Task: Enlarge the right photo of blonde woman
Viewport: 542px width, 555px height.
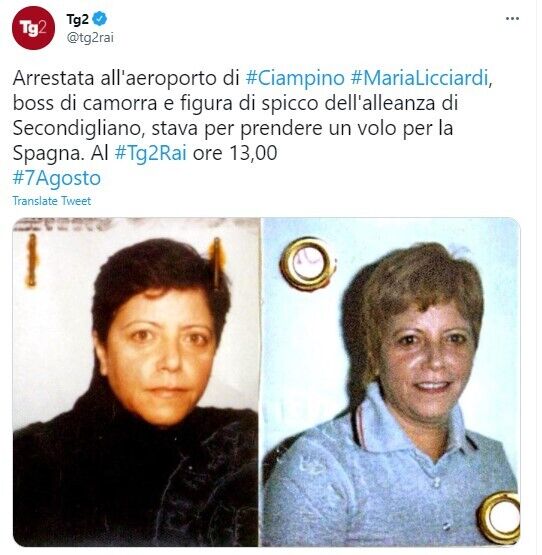Action: coord(392,382)
